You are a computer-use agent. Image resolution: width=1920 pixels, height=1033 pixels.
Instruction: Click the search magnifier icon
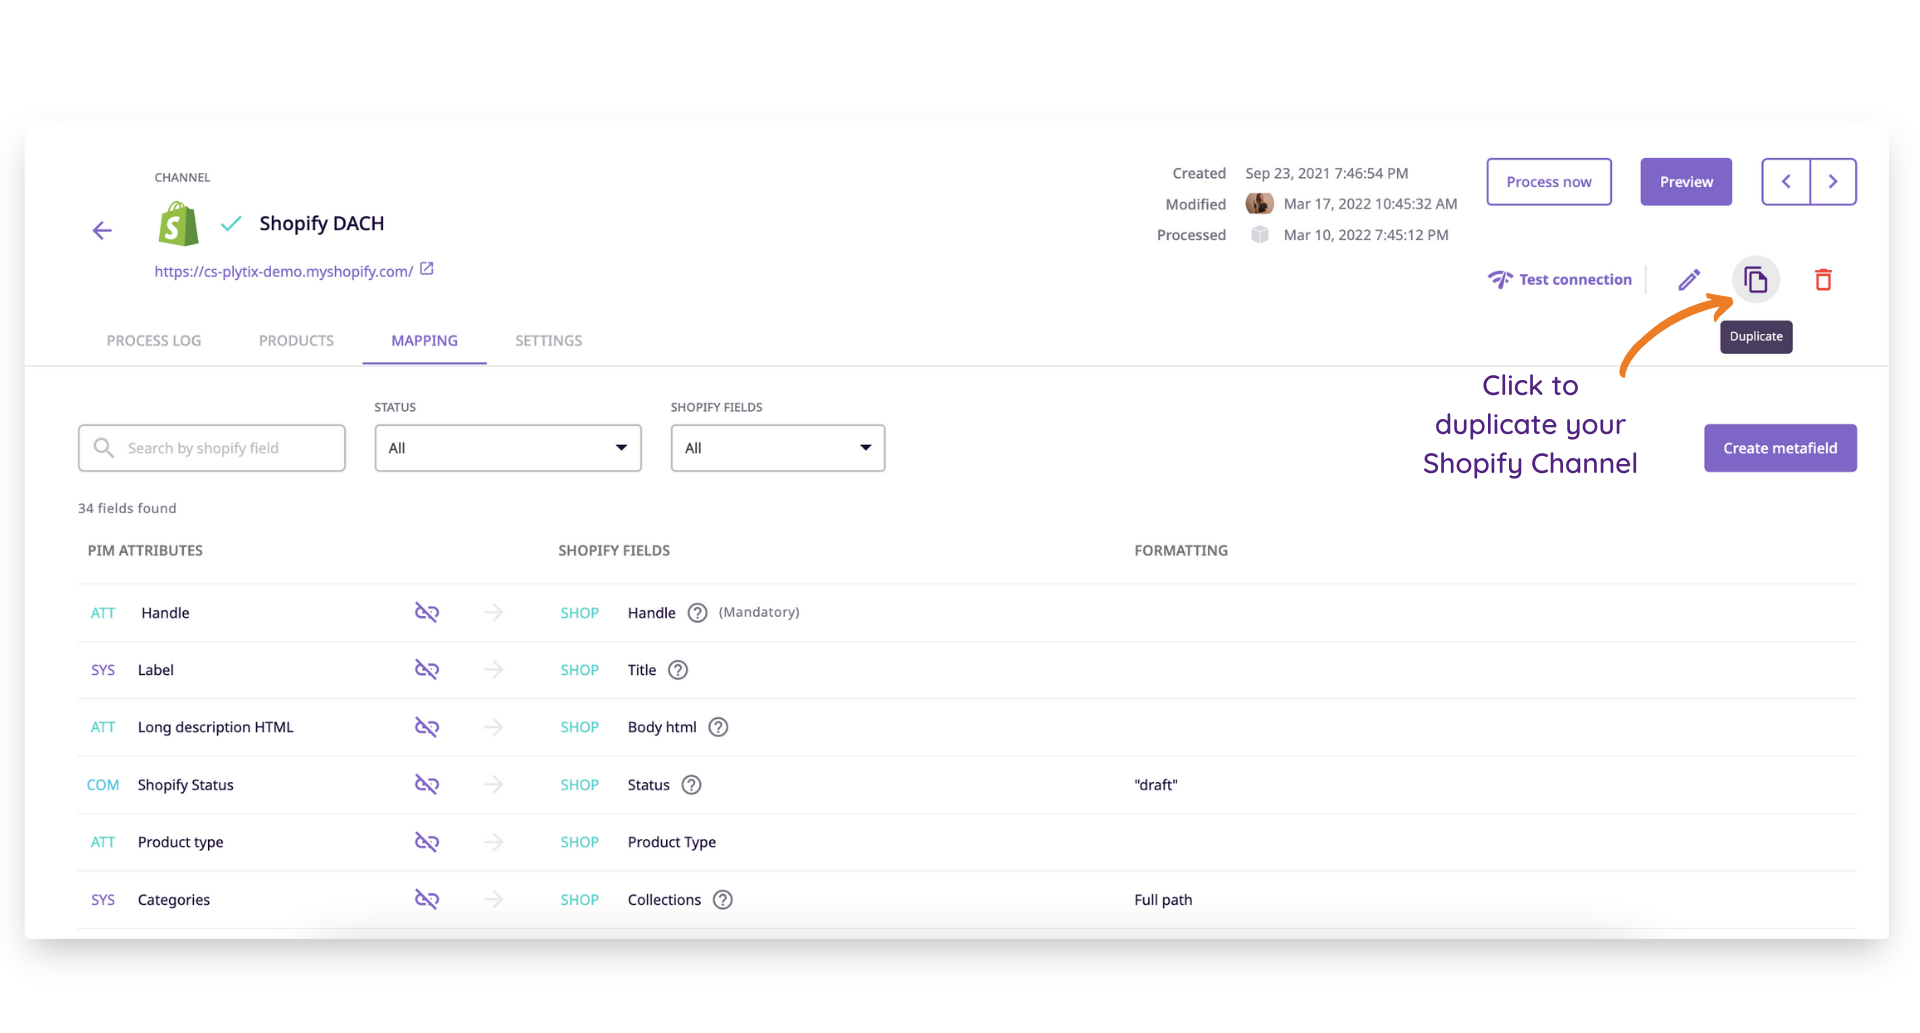(x=103, y=448)
